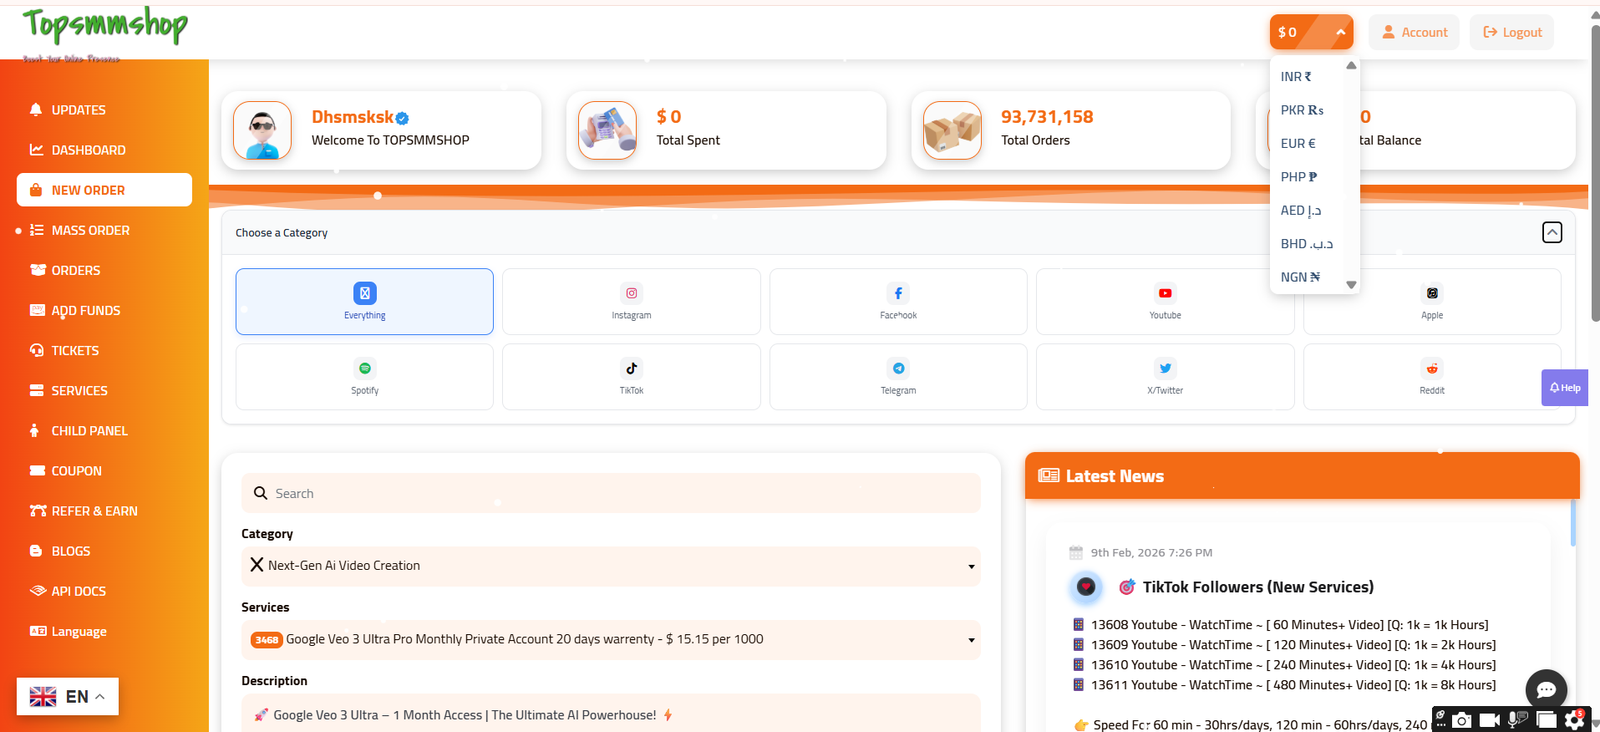This screenshot has height=732, width=1600.
Task: Open the $ 0 currency dropdown
Action: coord(1311,32)
